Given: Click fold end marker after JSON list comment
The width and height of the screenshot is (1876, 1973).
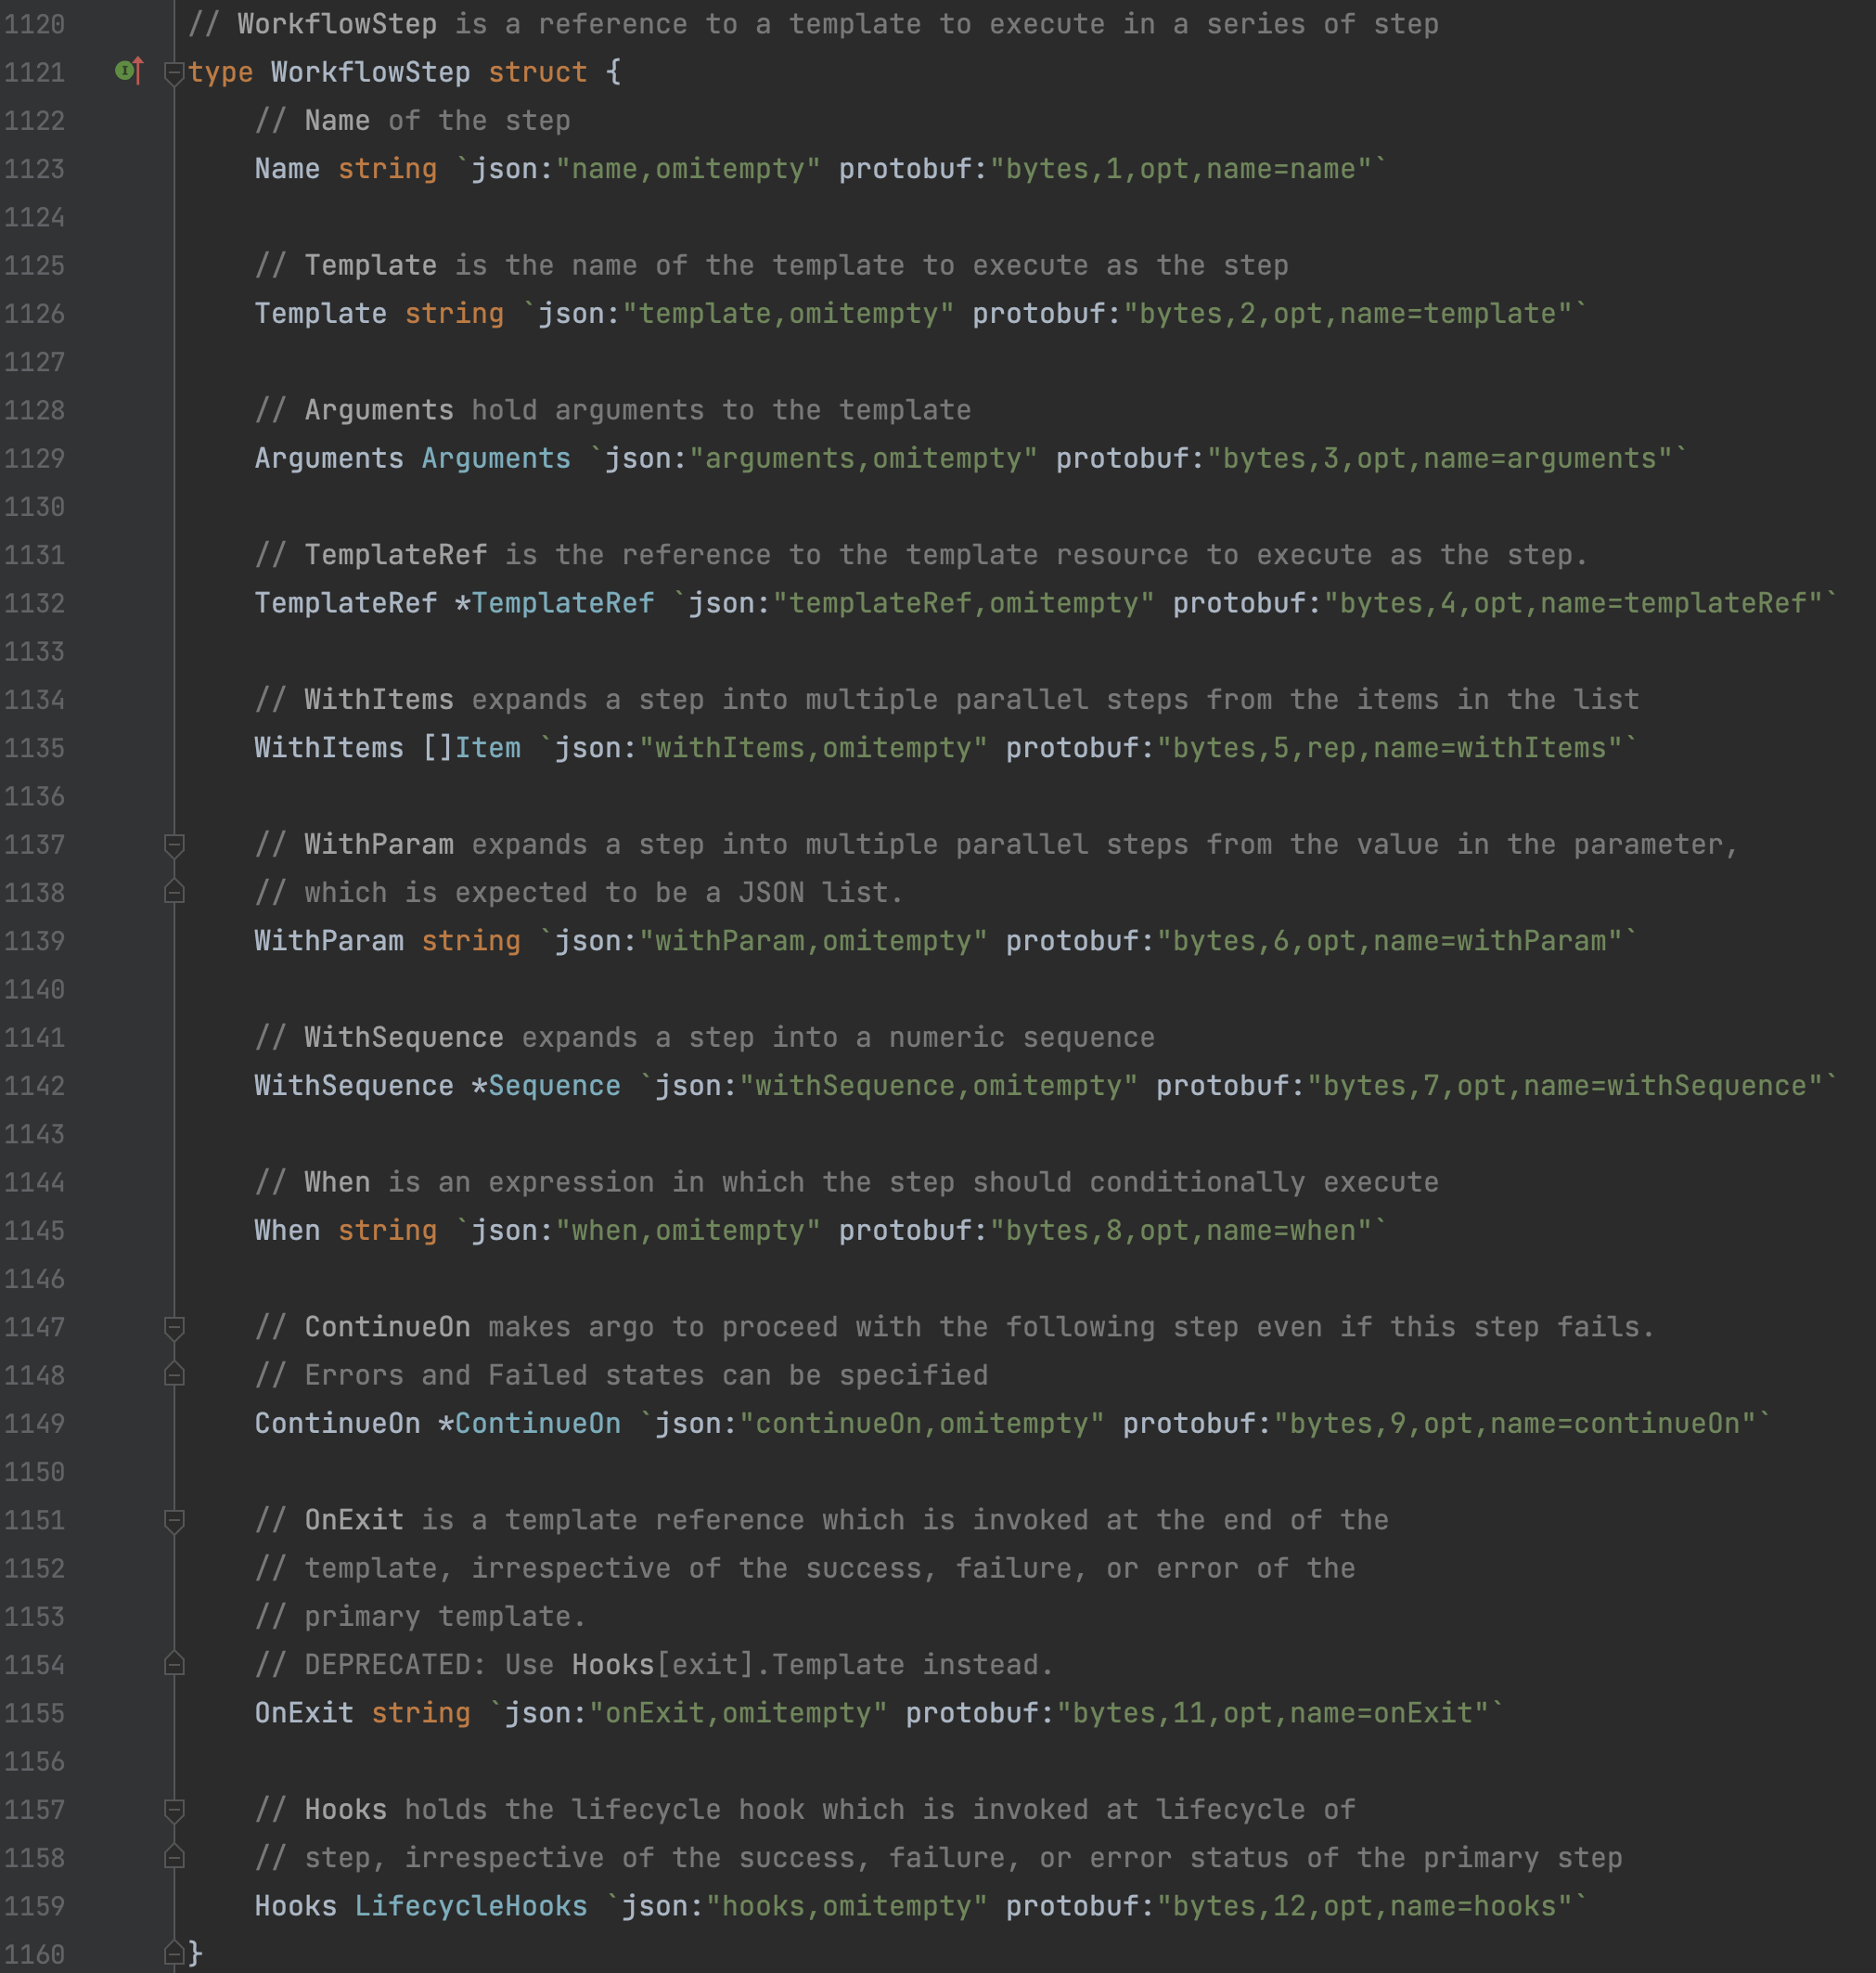Looking at the screenshot, I should [x=174, y=893].
